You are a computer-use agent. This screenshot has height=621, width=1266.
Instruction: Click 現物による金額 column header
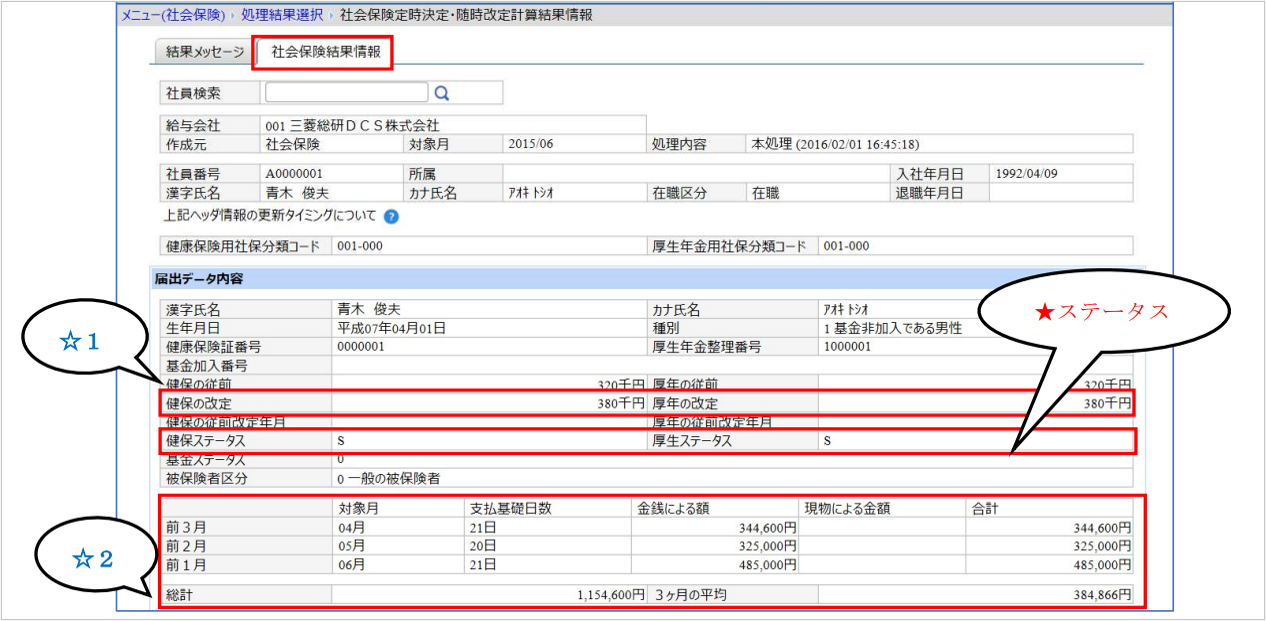click(847, 509)
